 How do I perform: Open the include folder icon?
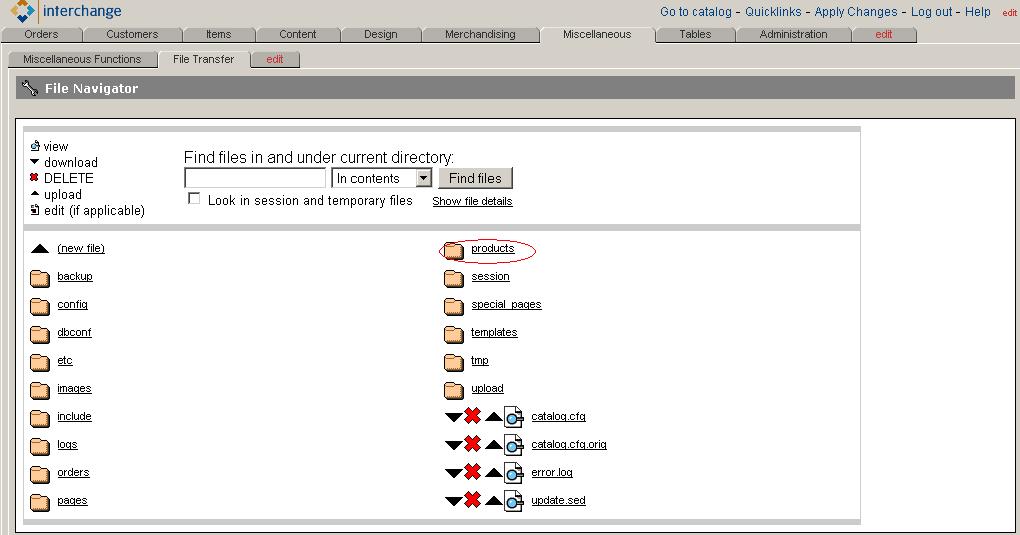click(x=40, y=418)
